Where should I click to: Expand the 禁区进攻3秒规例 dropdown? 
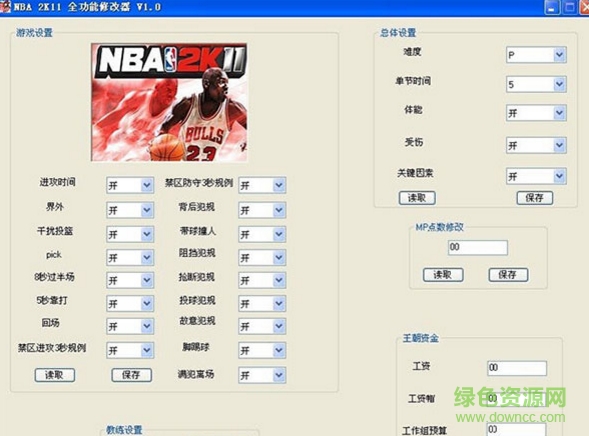130,350
